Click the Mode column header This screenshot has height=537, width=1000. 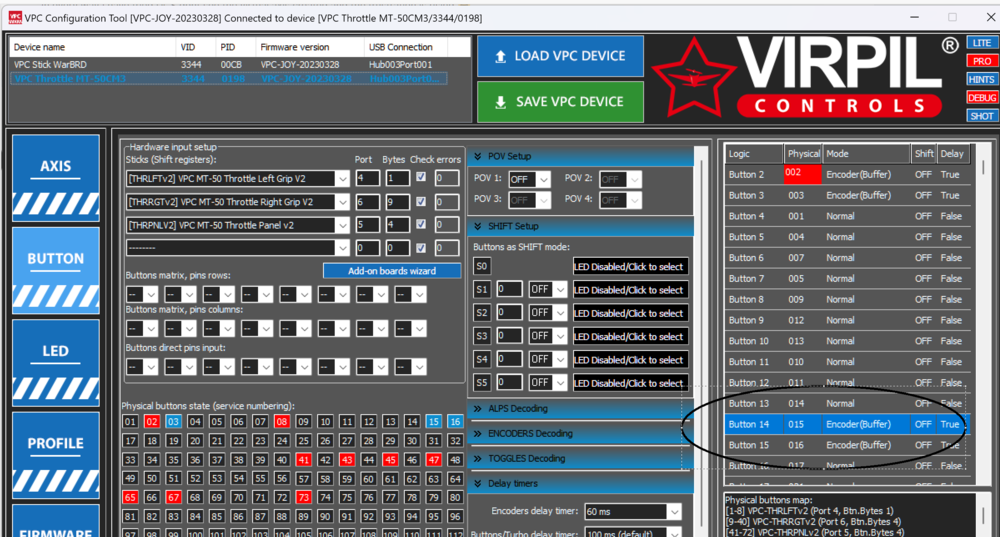[866, 154]
